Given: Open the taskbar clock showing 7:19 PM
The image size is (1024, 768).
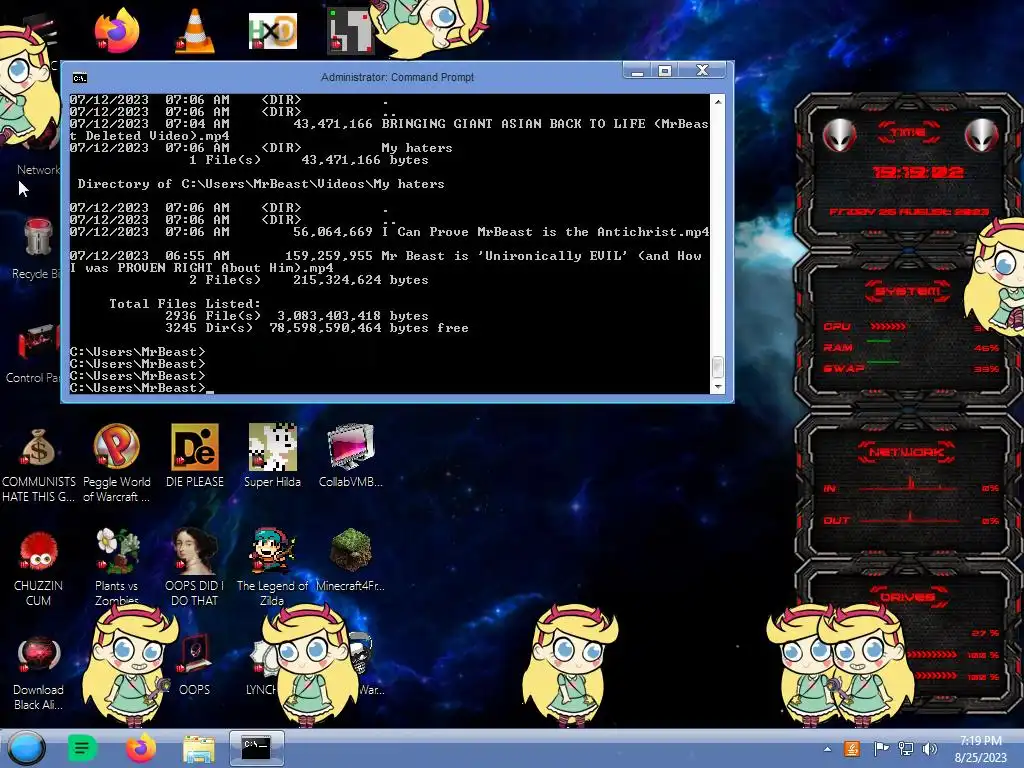Looking at the screenshot, I should 980,749.
